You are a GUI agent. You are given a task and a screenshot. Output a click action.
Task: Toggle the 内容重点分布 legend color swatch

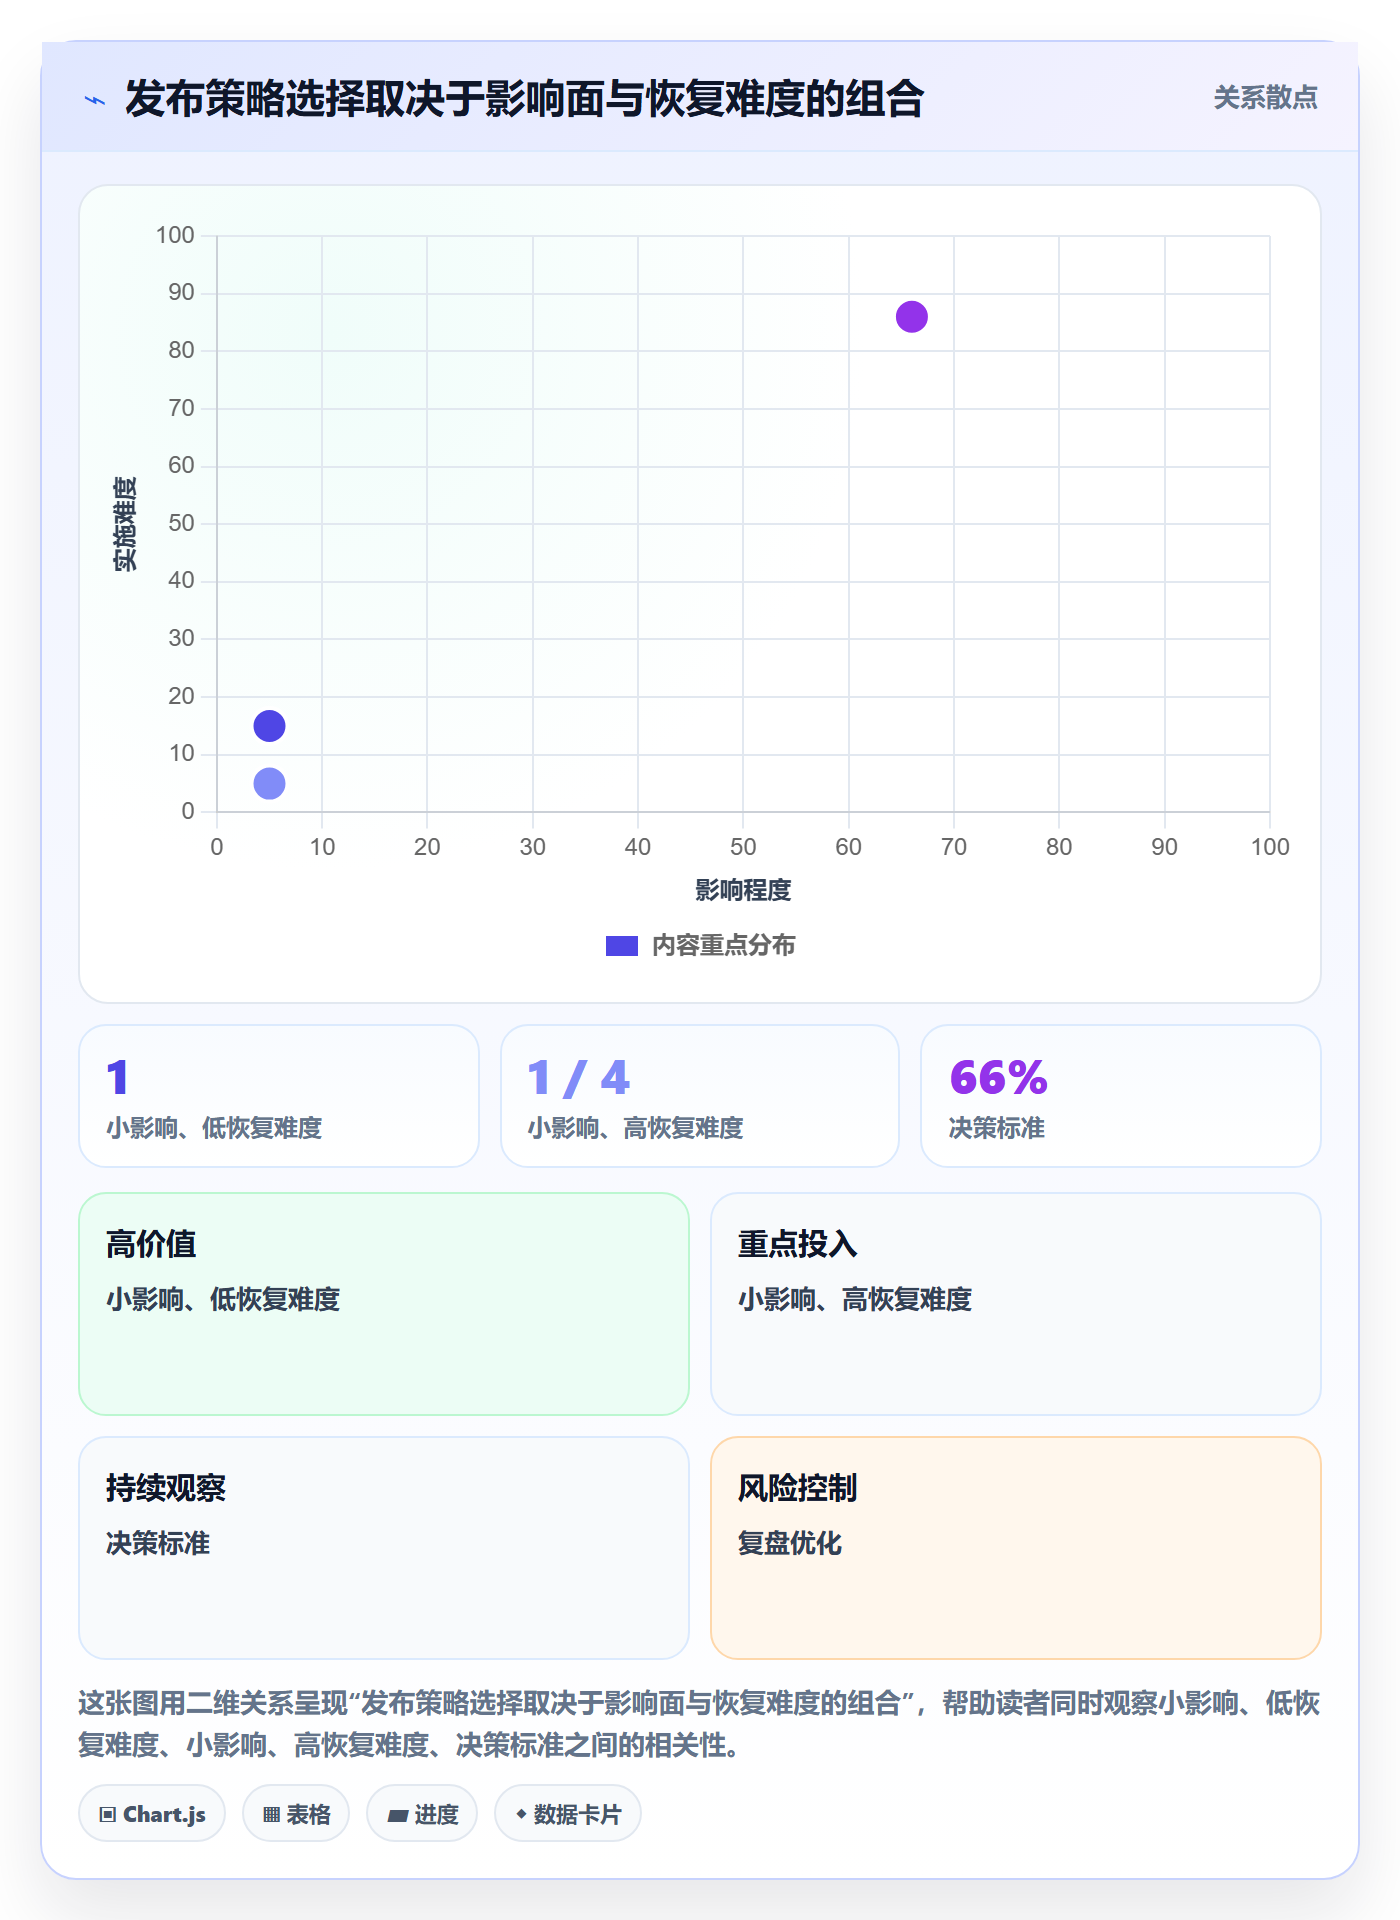point(622,946)
